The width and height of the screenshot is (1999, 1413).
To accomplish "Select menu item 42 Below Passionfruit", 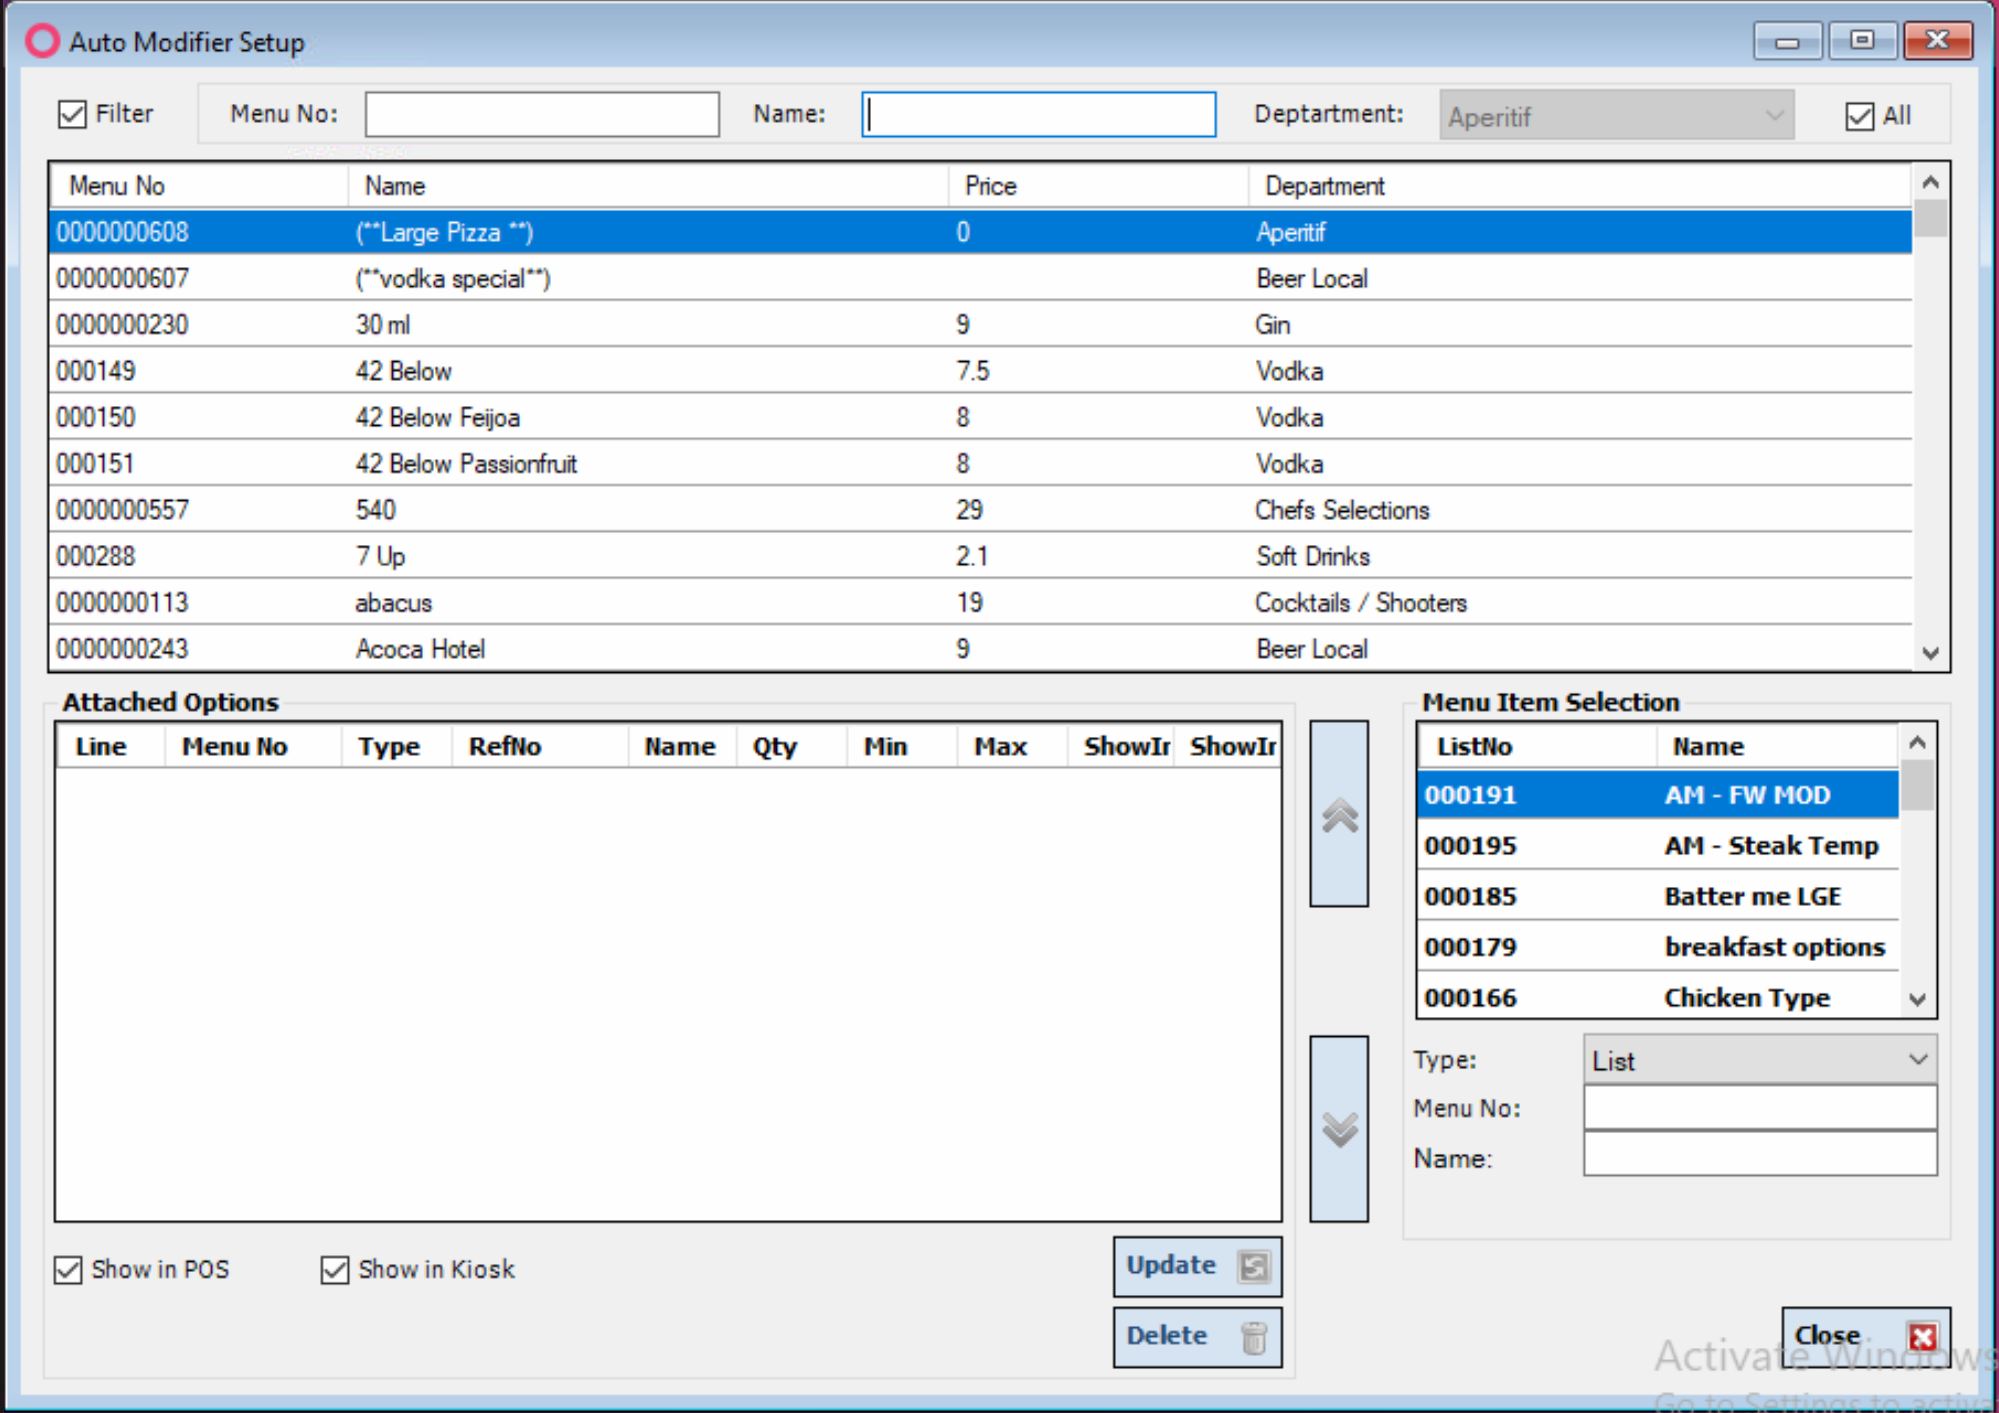I will 981,464.
